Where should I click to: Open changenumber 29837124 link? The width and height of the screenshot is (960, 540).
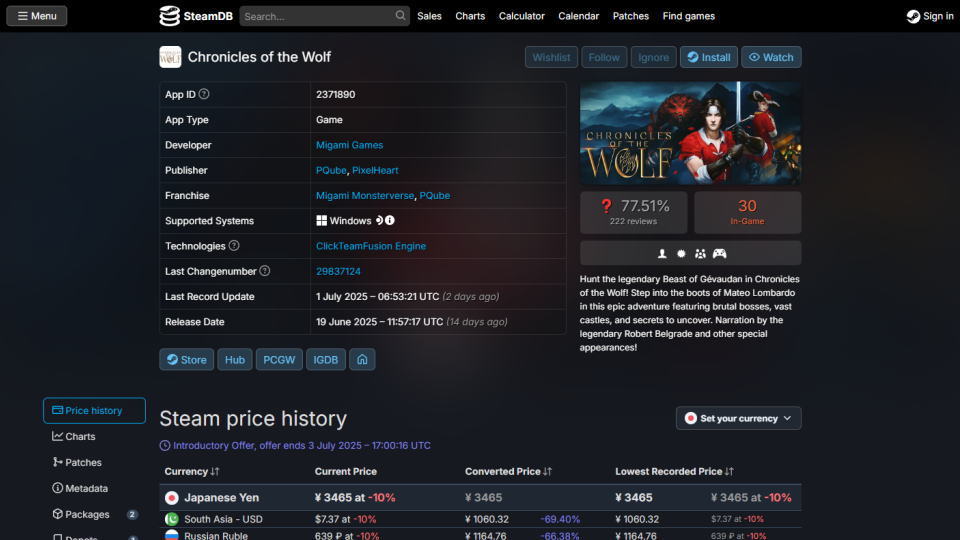click(x=338, y=271)
